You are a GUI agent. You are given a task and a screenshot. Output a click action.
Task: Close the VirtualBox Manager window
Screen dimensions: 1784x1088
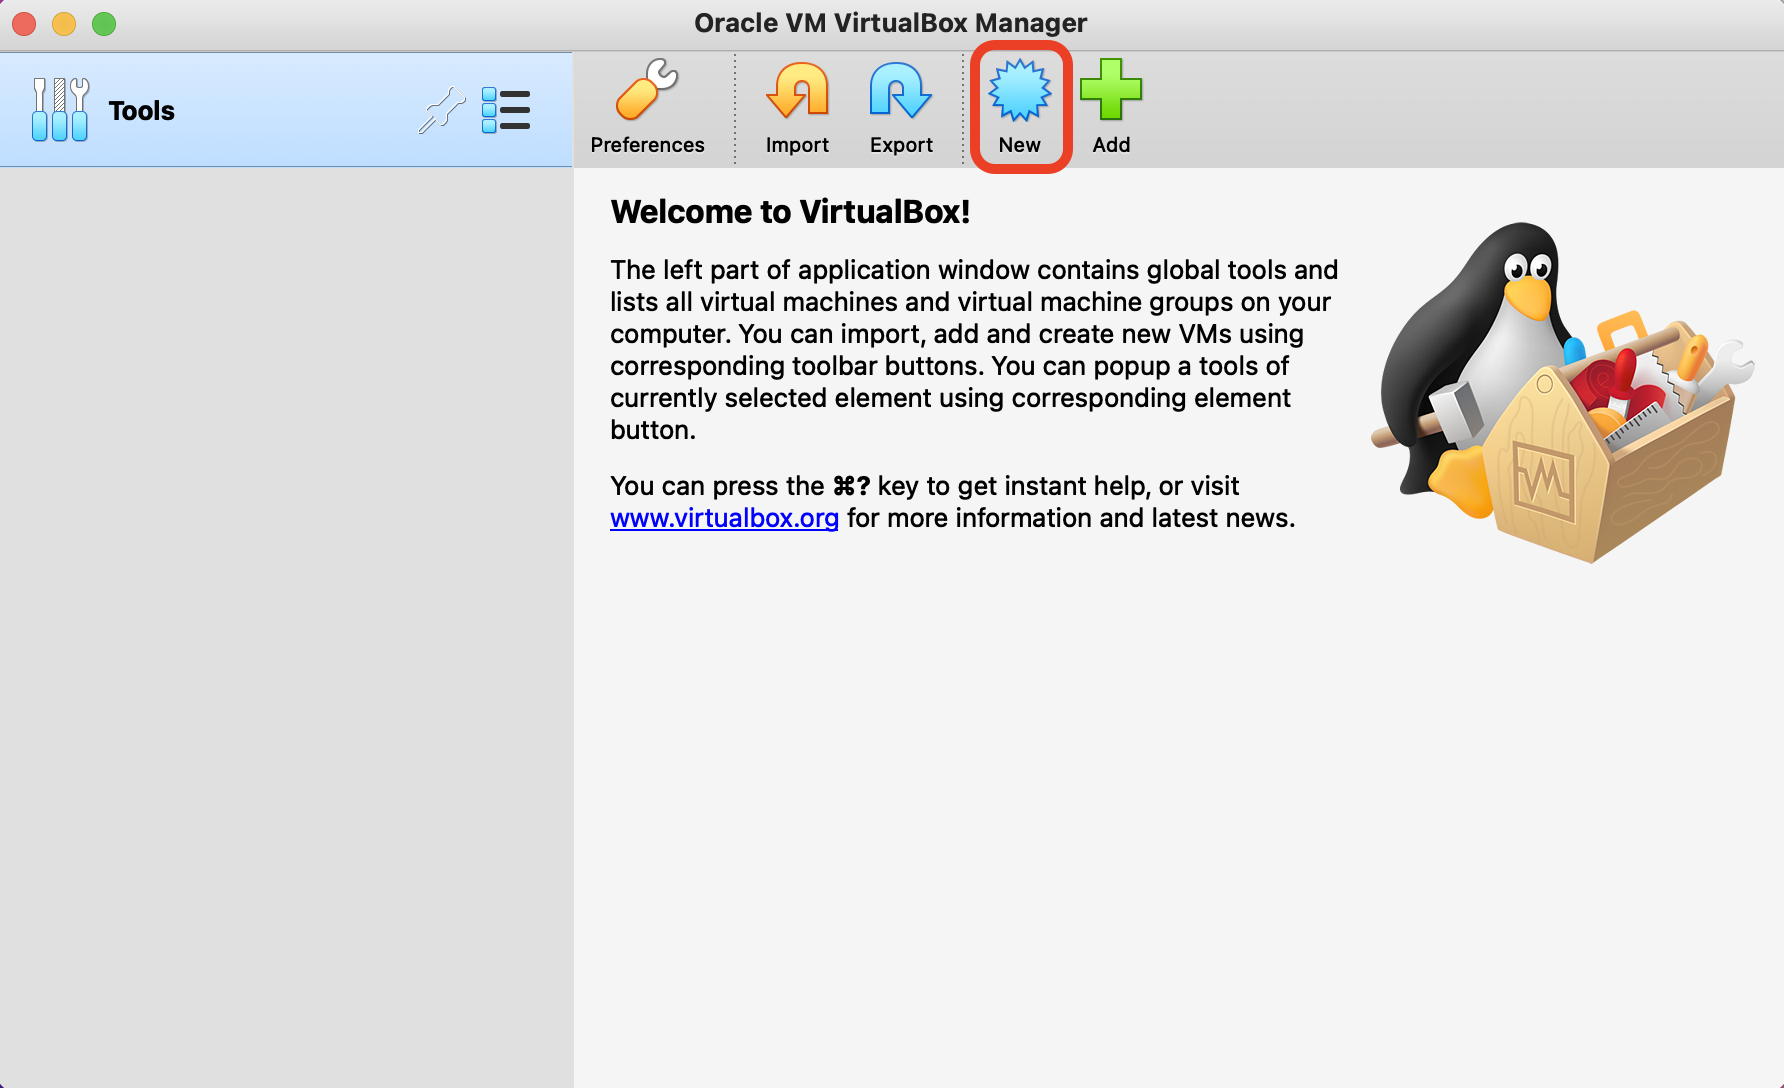[24, 23]
